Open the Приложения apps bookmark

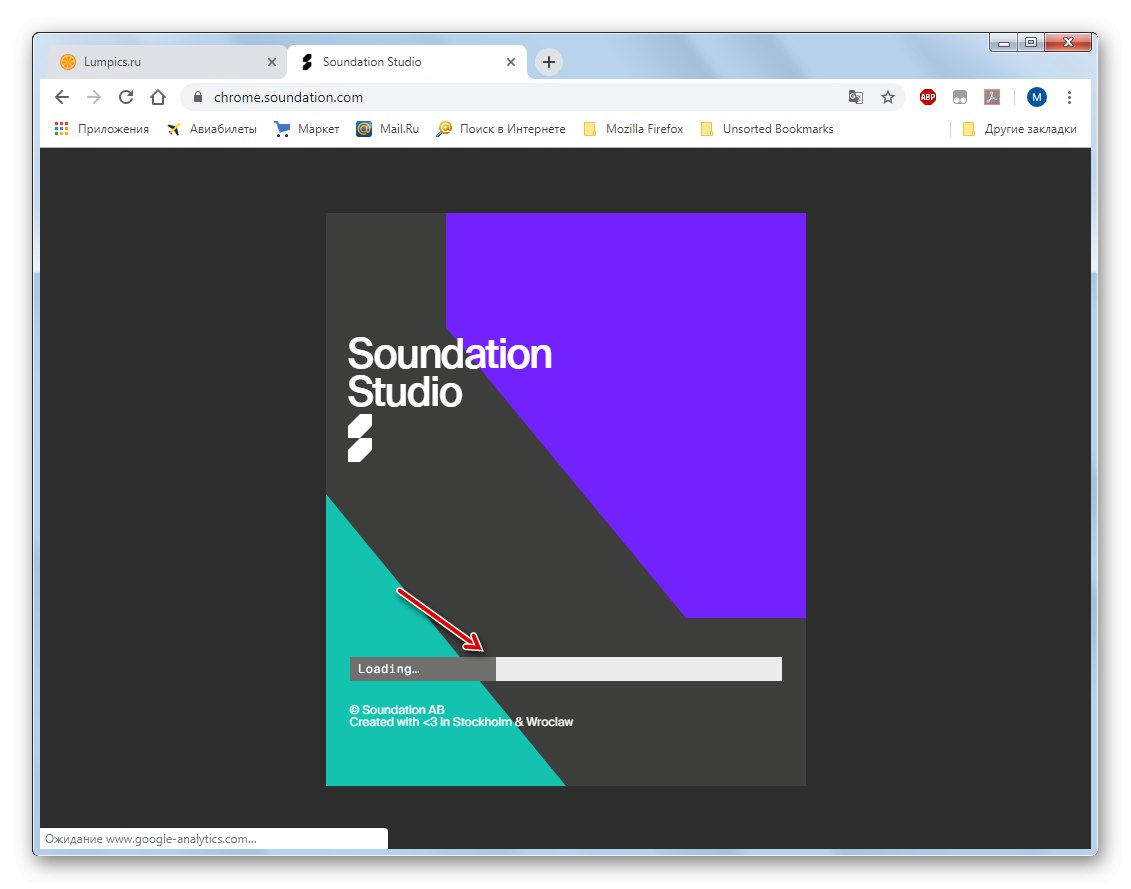[102, 129]
